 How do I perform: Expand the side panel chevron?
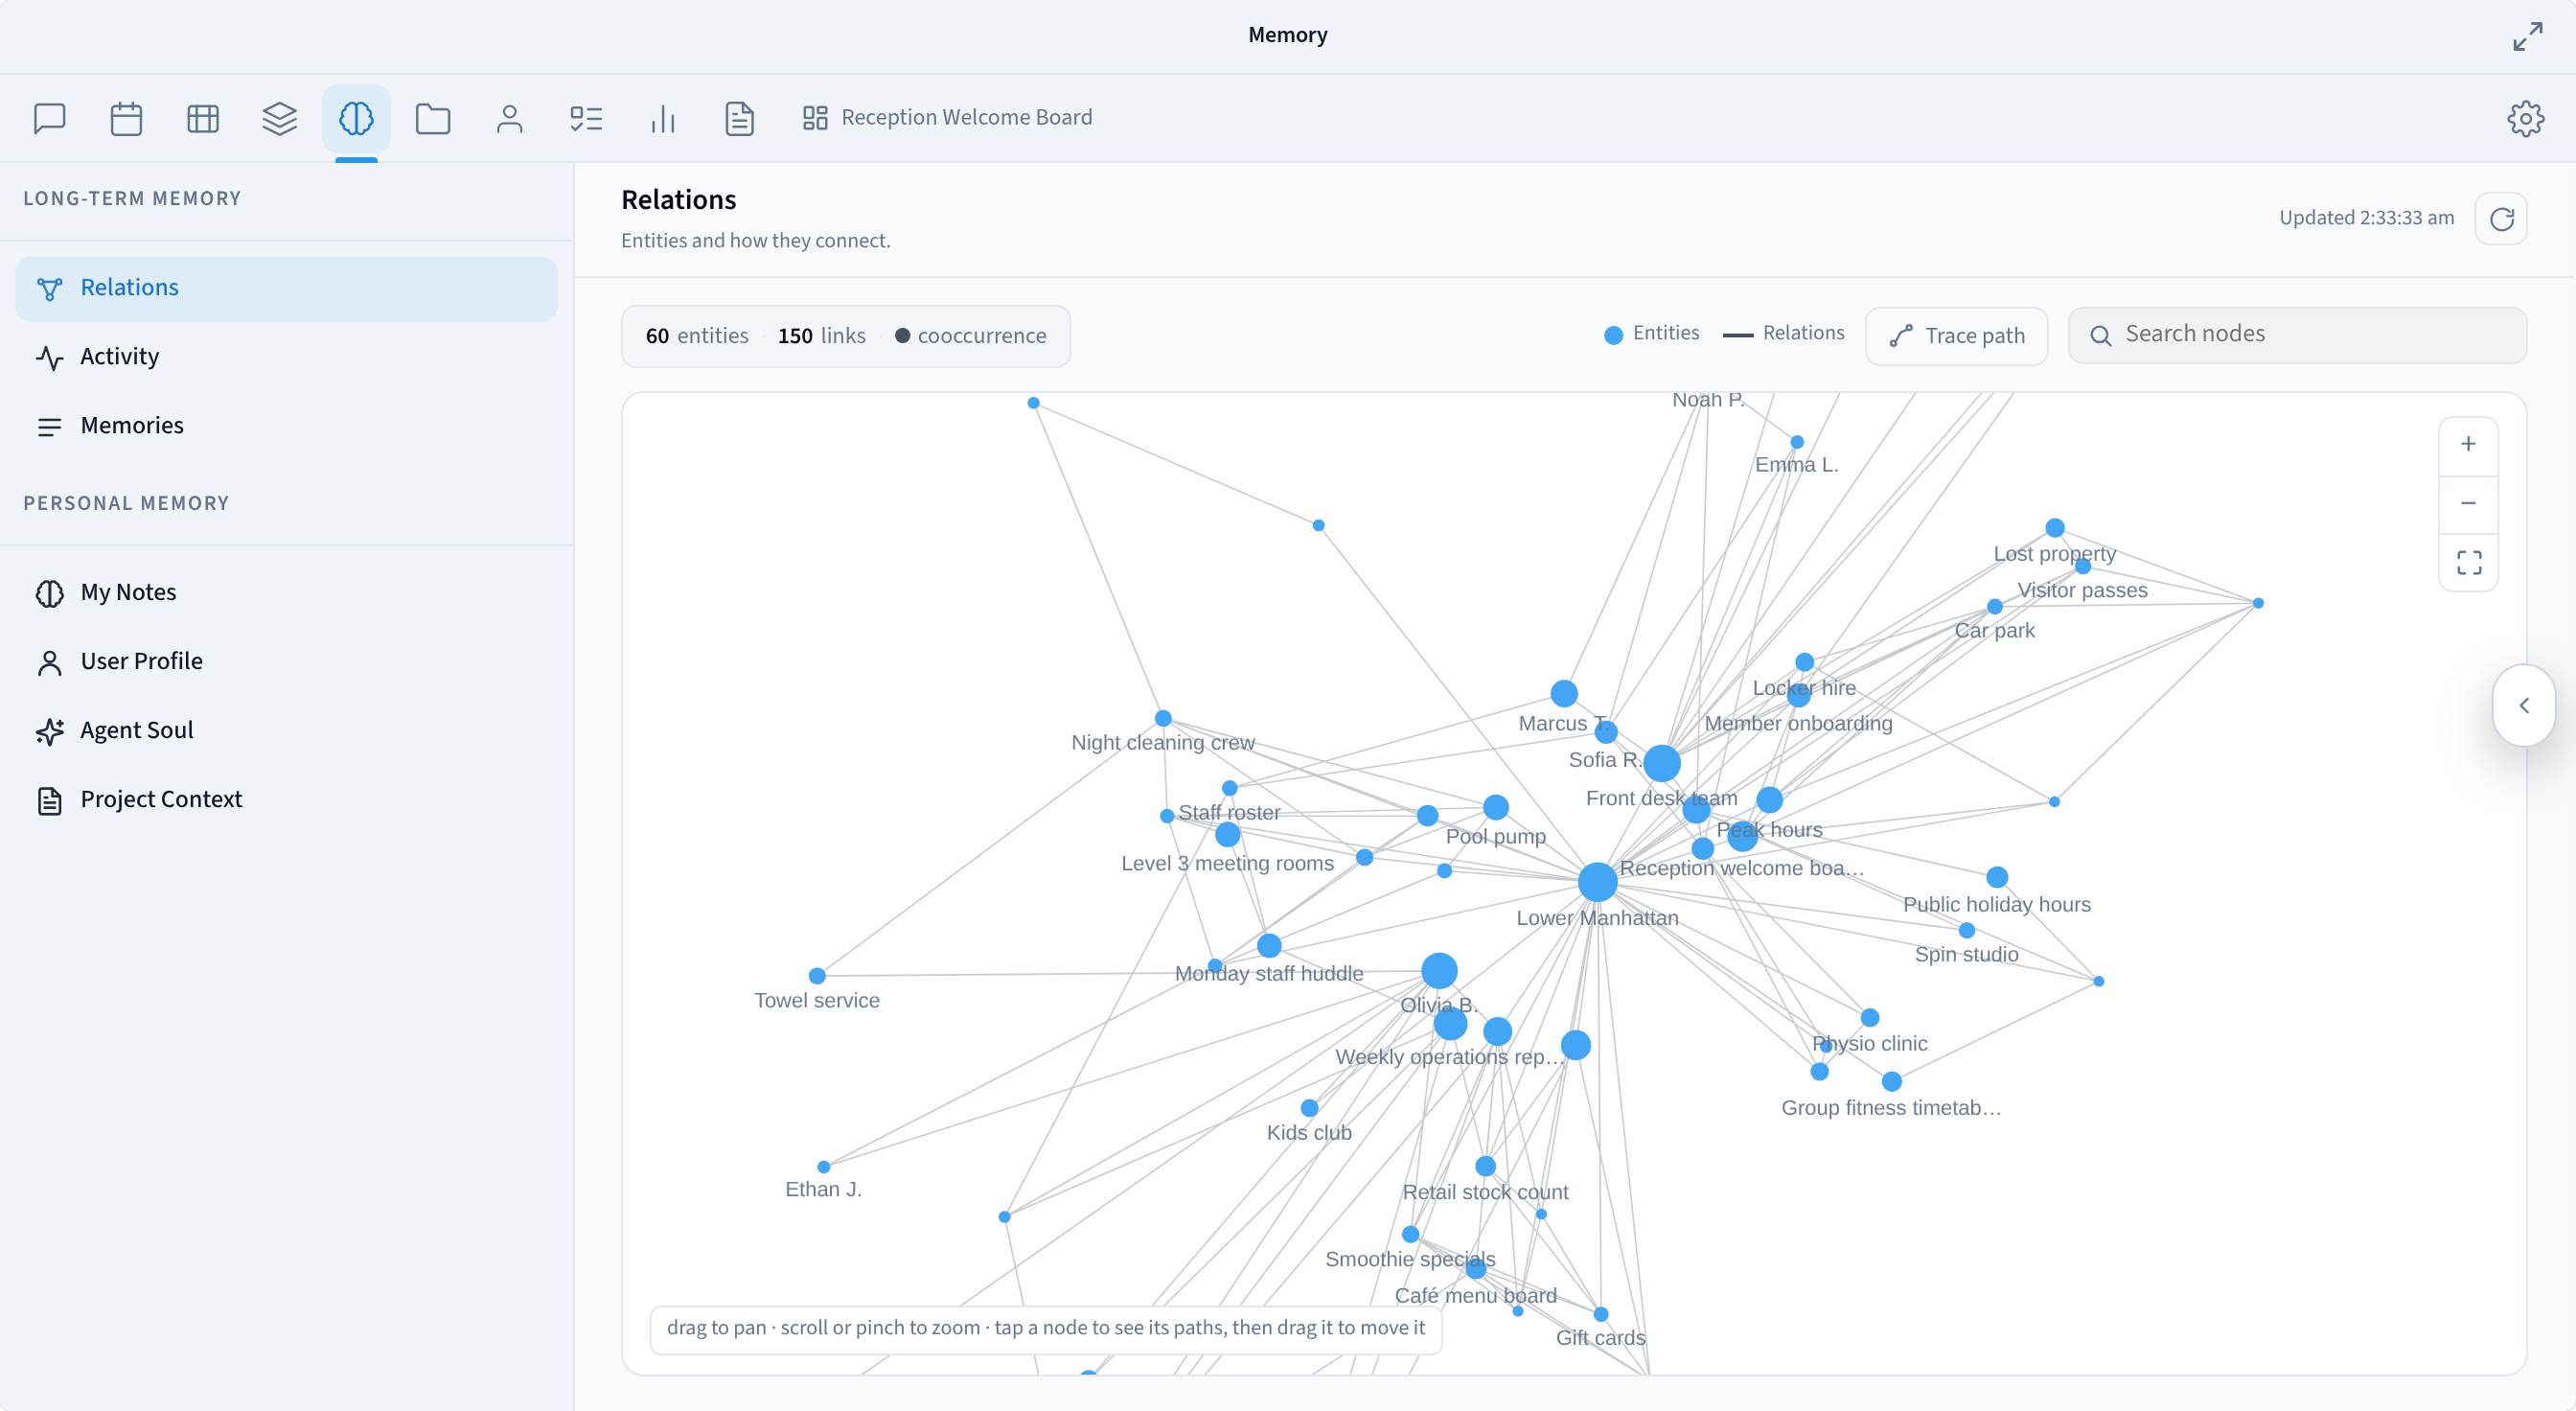2524,705
